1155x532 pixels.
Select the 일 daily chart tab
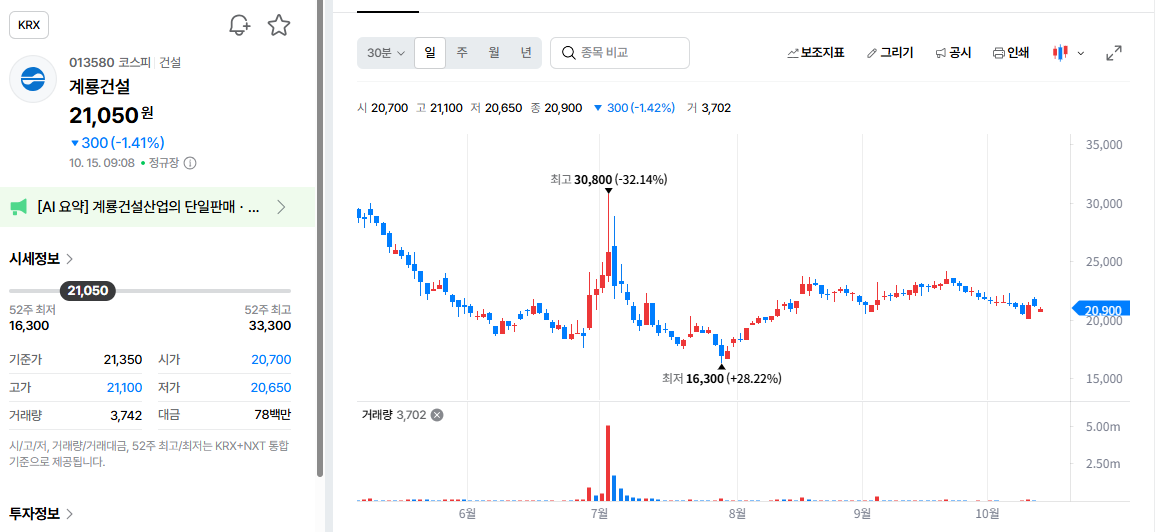(x=429, y=53)
